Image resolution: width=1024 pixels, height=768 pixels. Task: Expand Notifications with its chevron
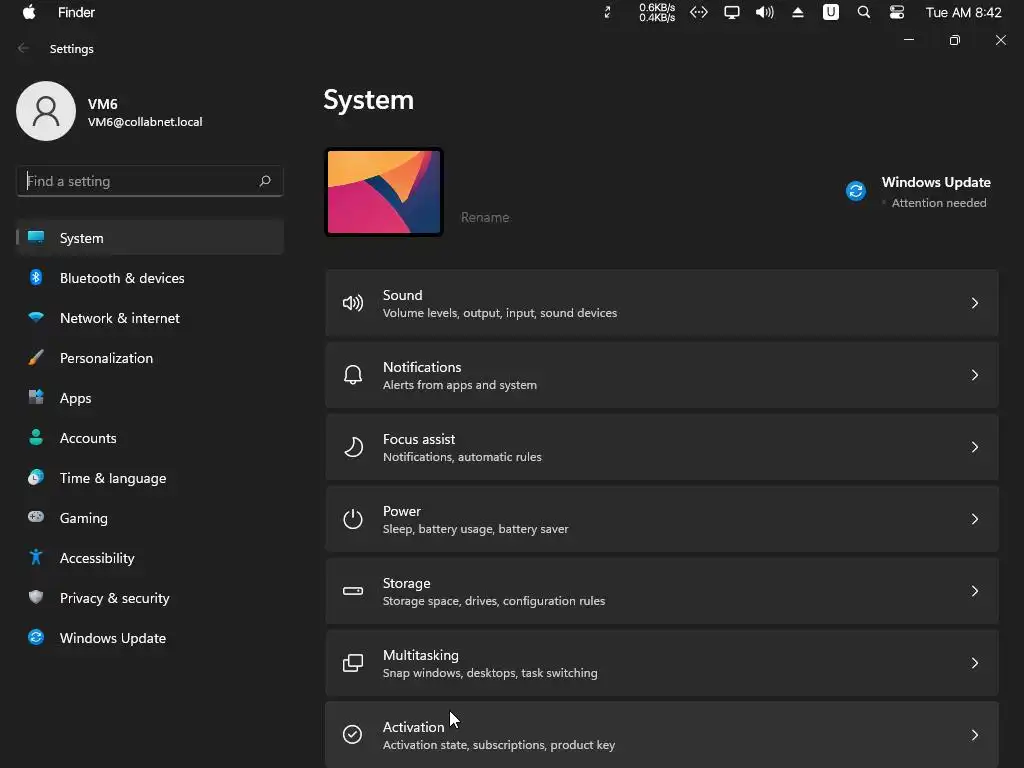[x=974, y=375]
